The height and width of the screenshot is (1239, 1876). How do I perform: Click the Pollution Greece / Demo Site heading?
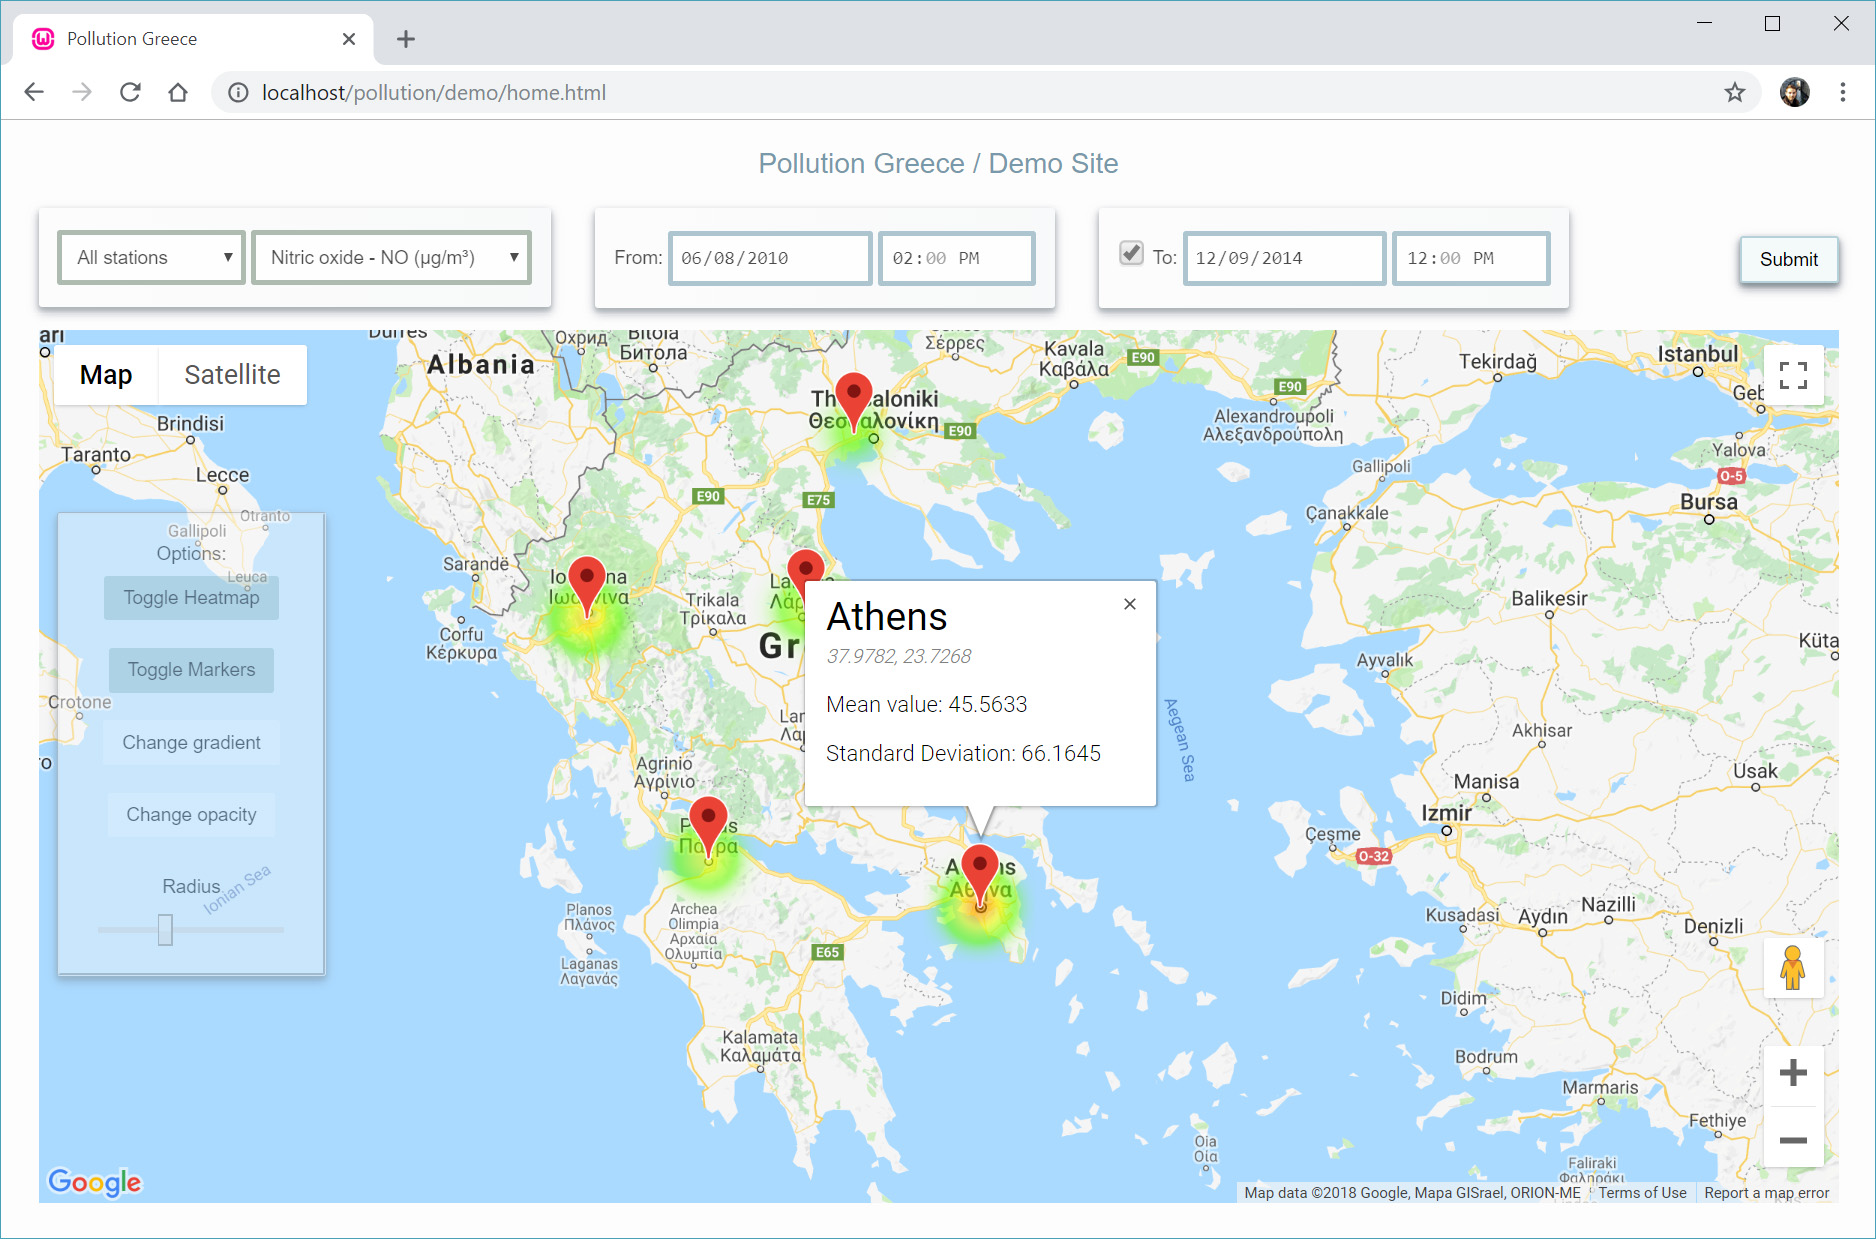click(938, 163)
